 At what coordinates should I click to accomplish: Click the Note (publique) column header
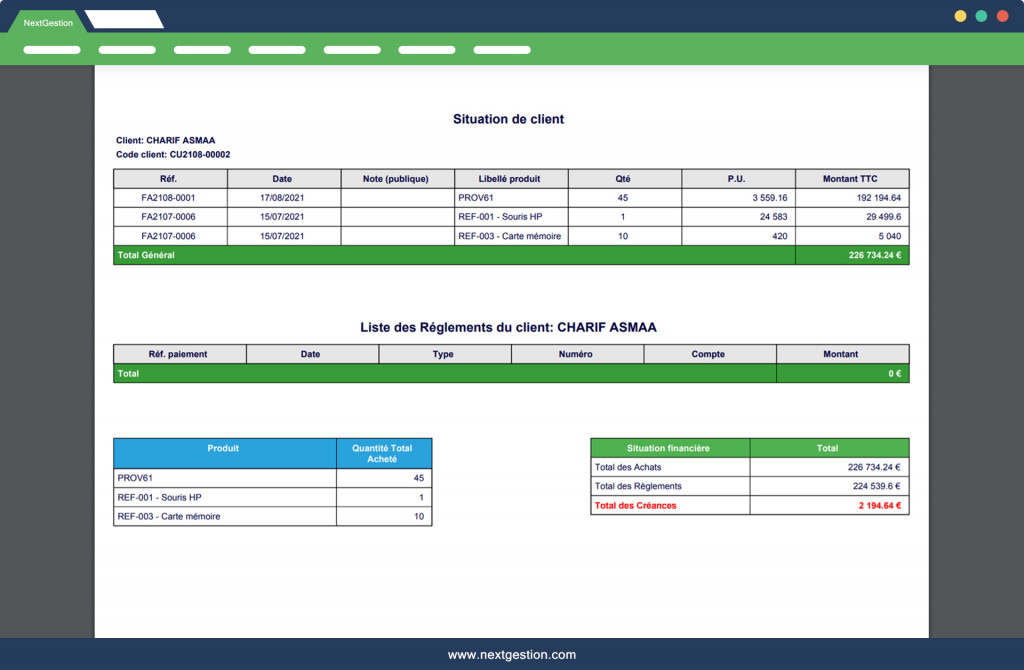point(398,179)
